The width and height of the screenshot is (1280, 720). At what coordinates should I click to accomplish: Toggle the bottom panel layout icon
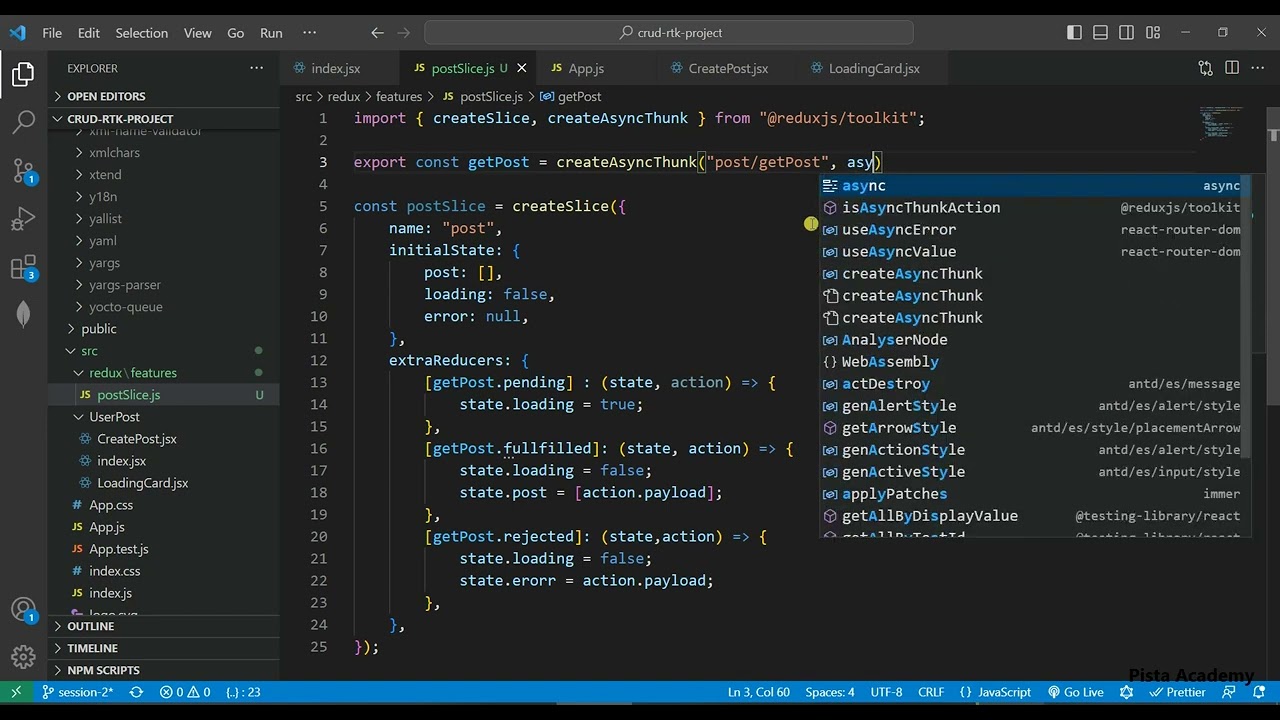point(1100,33)
